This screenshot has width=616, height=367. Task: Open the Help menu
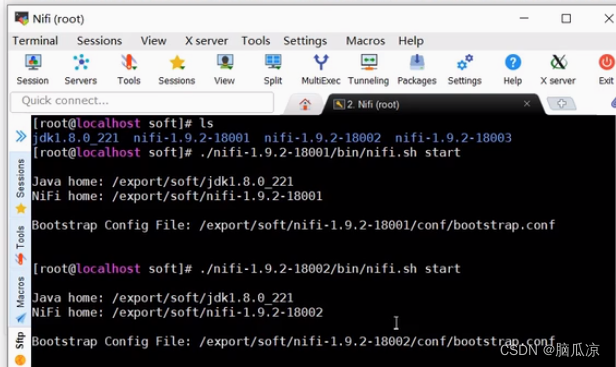click(x=411, y=41)
